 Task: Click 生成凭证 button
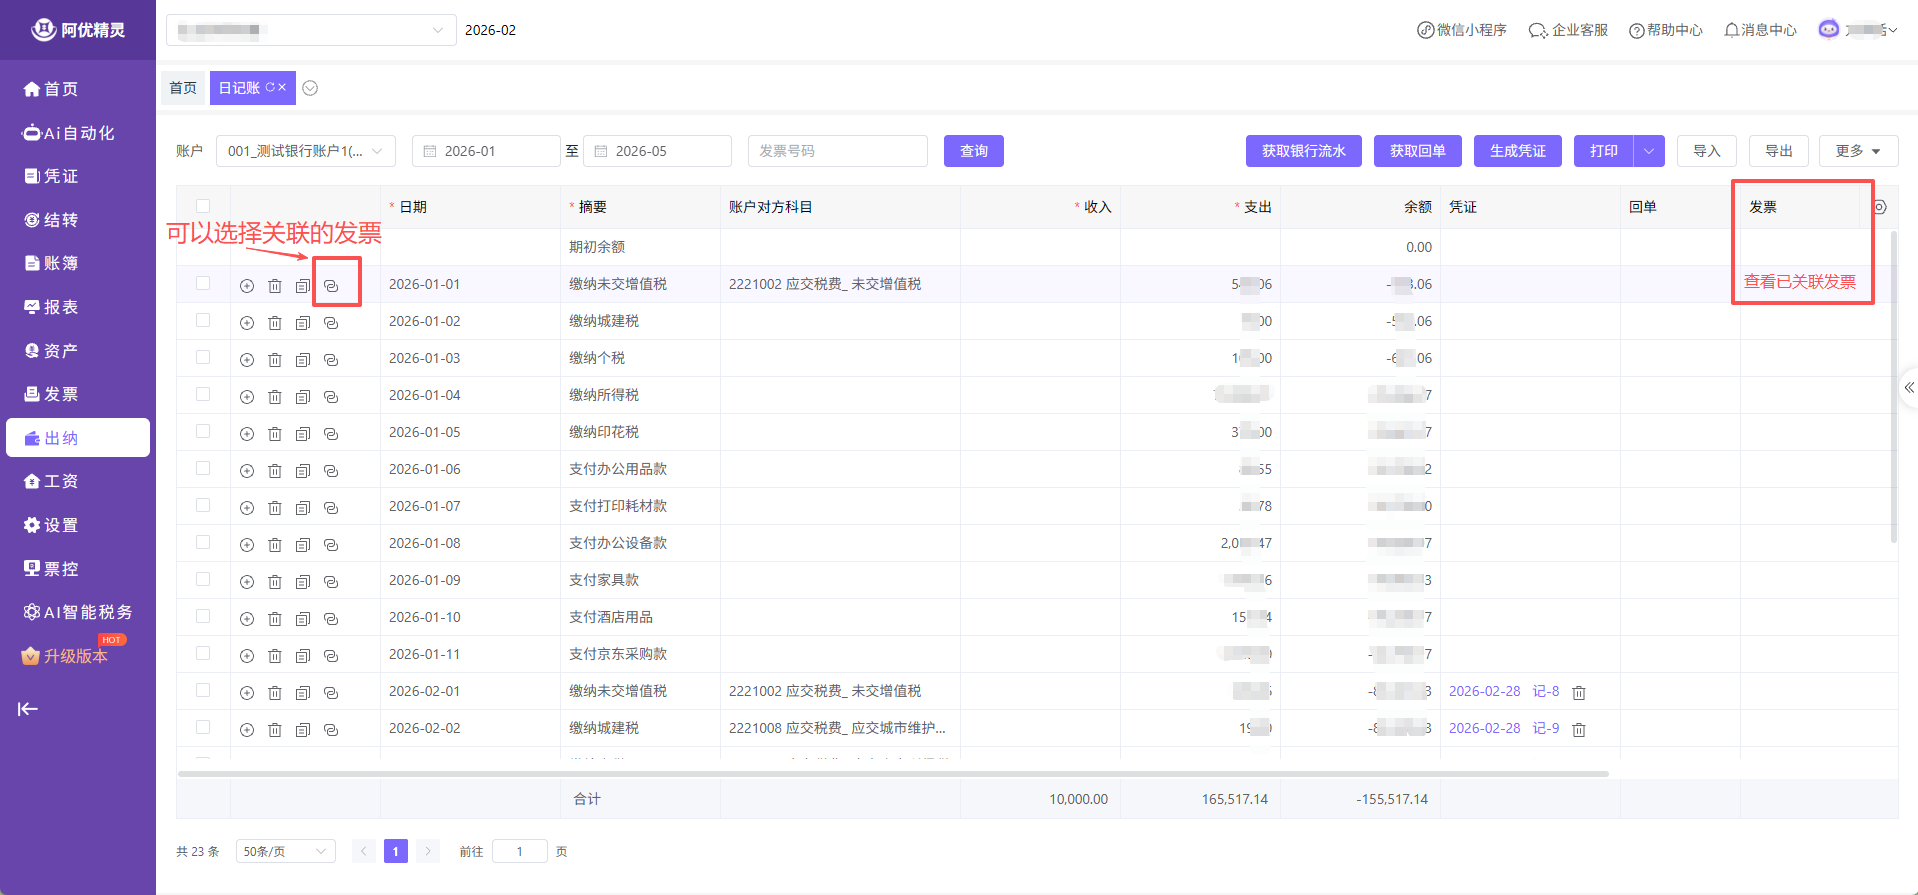tap(1518, 151)
